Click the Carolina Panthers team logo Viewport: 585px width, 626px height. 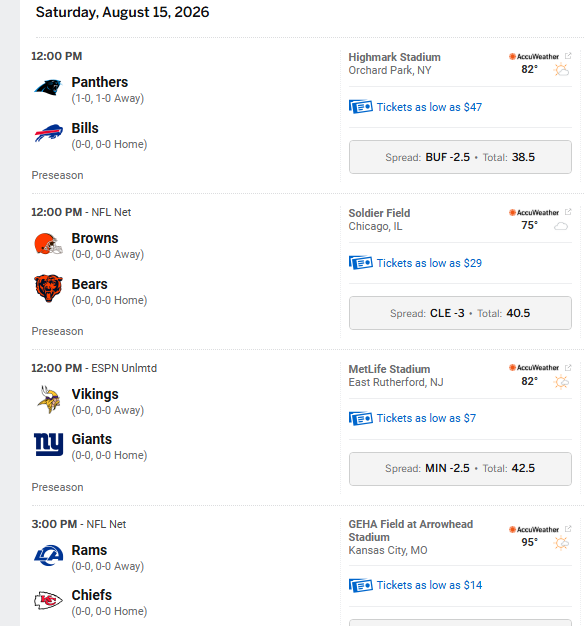coord(48,88)
